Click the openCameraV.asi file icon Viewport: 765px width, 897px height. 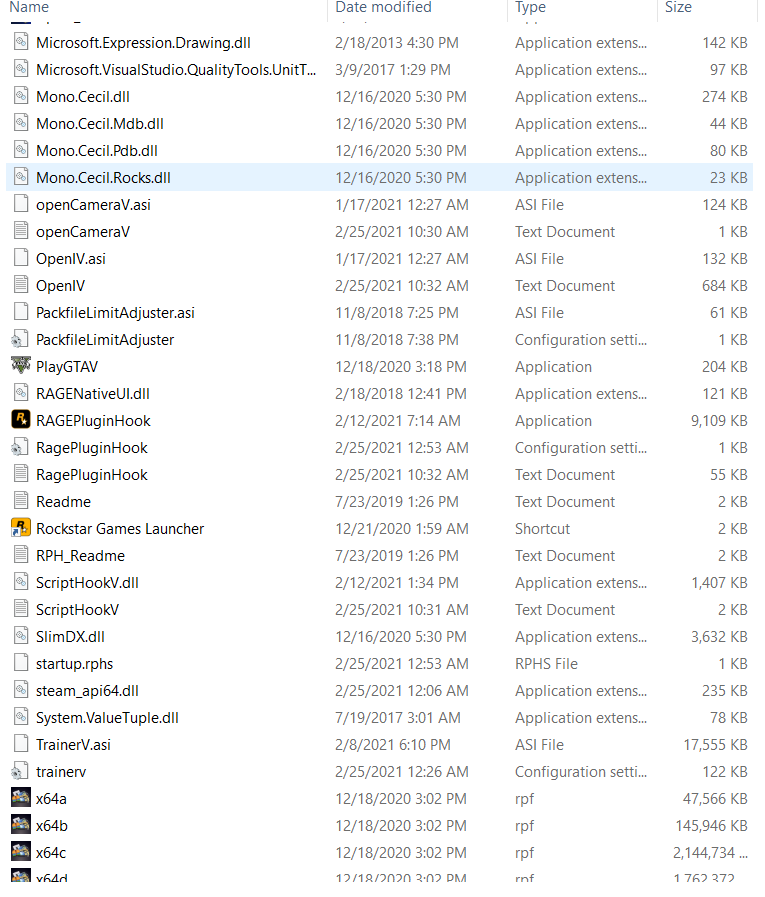click(x=21, y=204)
